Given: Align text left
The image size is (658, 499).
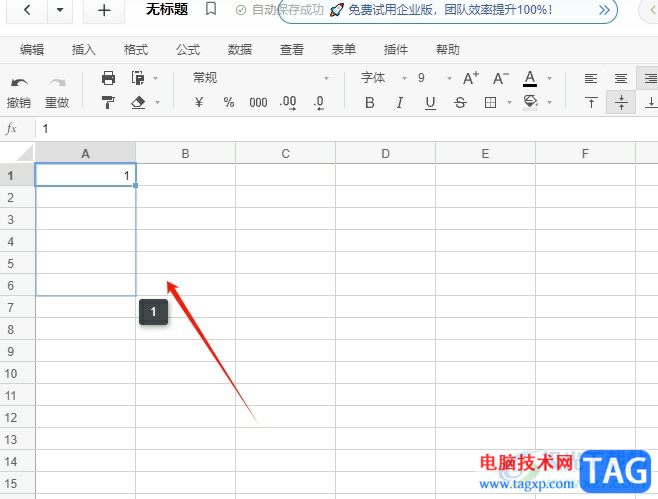Looking at the screenshot, I should point(591,78).
